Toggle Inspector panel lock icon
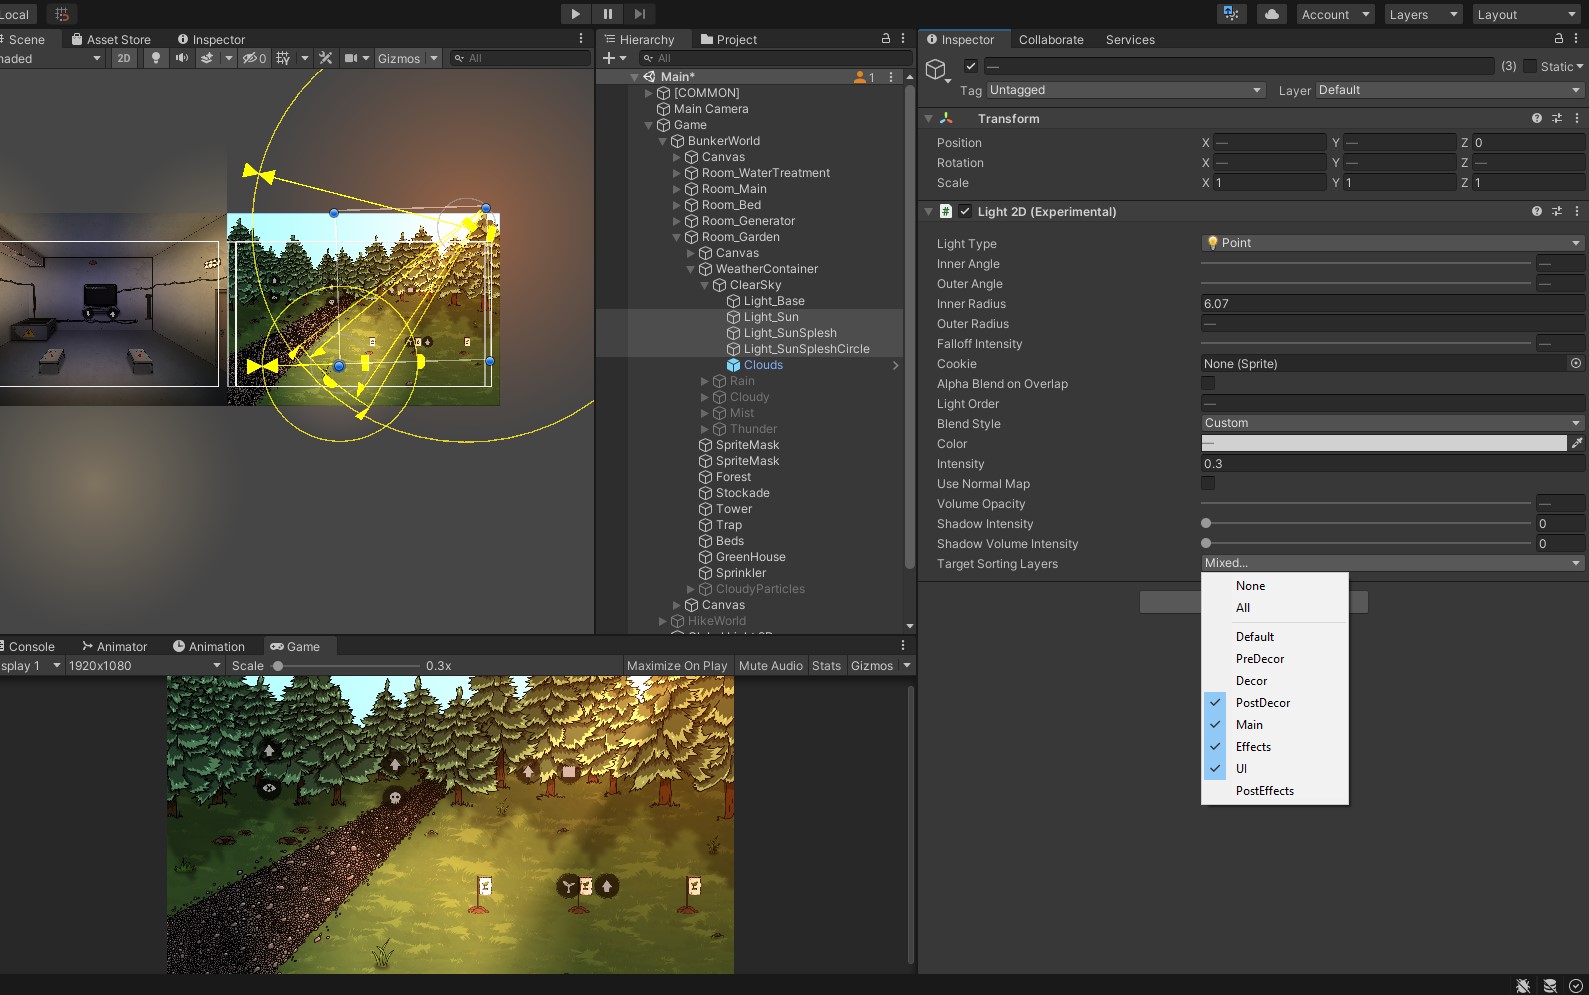The image size is (1589, 995). point(1558,38)
